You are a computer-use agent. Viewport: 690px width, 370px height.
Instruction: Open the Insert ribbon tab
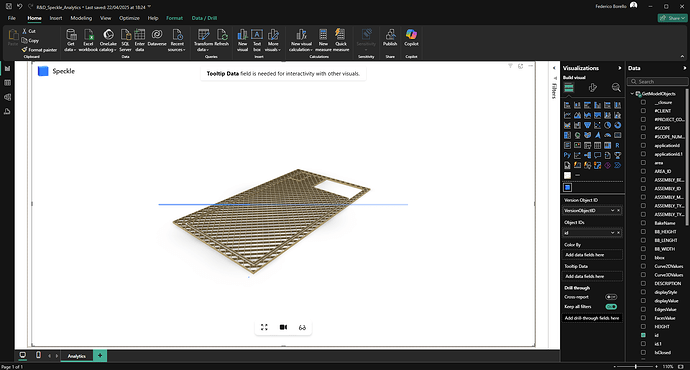pos(56,18)
